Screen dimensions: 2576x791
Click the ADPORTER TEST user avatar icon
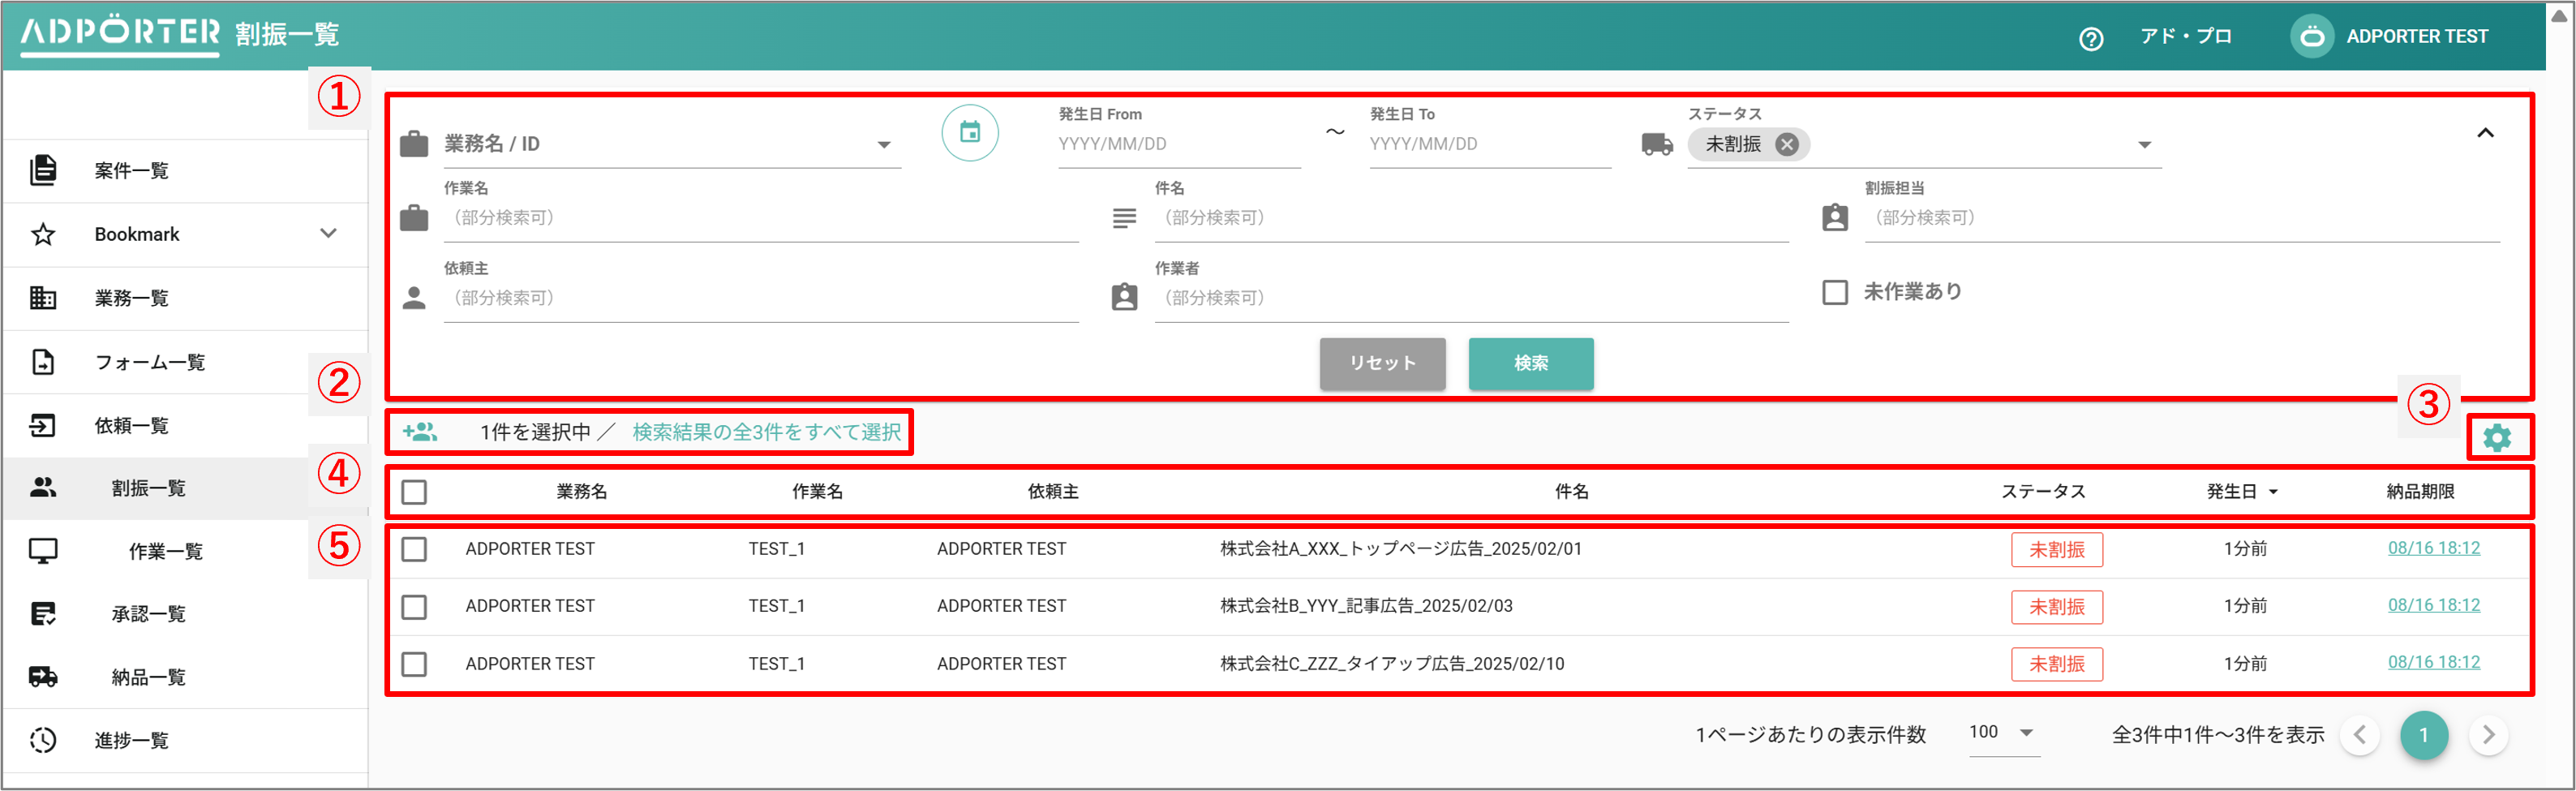click(2312, 37)
